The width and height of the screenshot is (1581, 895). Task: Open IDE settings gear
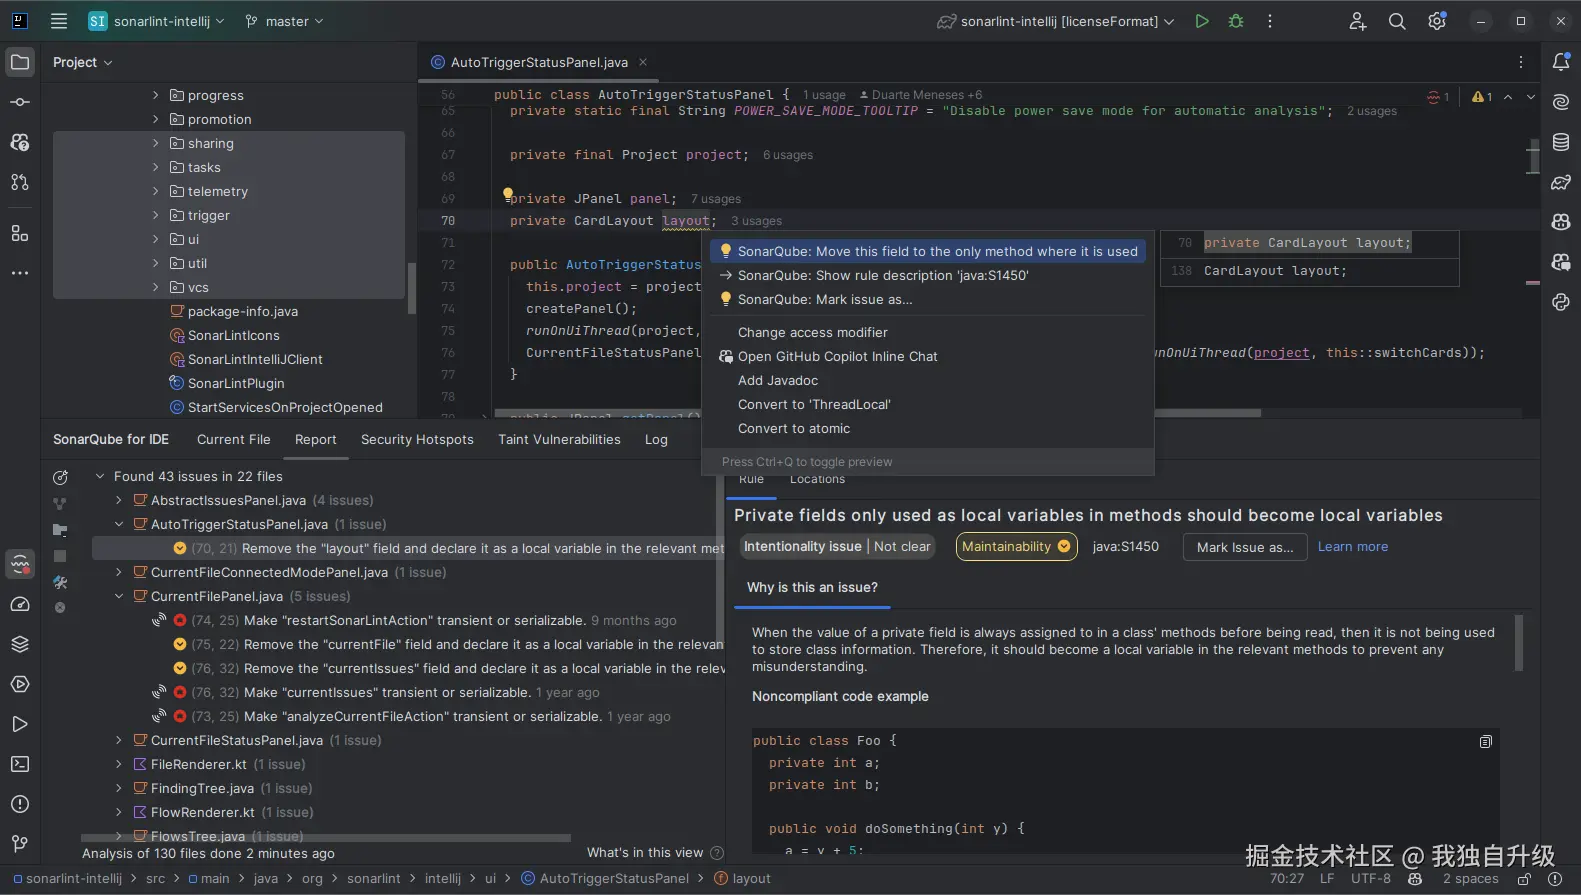[x=1437, y=21]
